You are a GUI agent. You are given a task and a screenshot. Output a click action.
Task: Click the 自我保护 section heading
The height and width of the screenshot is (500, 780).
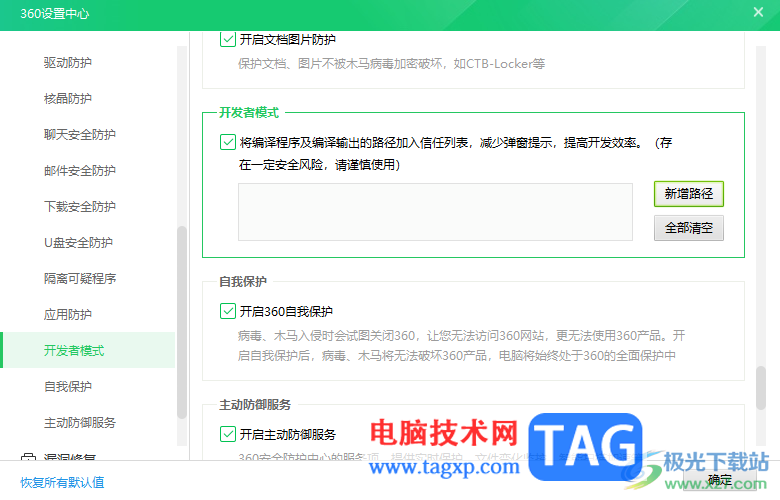[243, 282]
